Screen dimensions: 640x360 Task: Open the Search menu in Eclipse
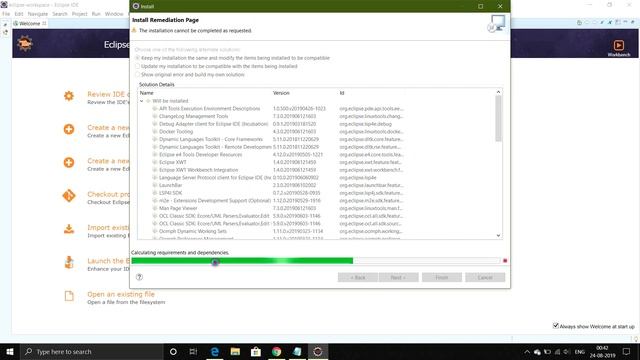[60, 14]
